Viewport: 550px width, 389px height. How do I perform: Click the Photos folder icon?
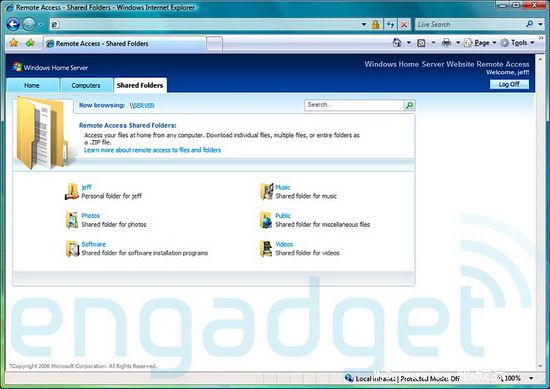click(72, 220)
